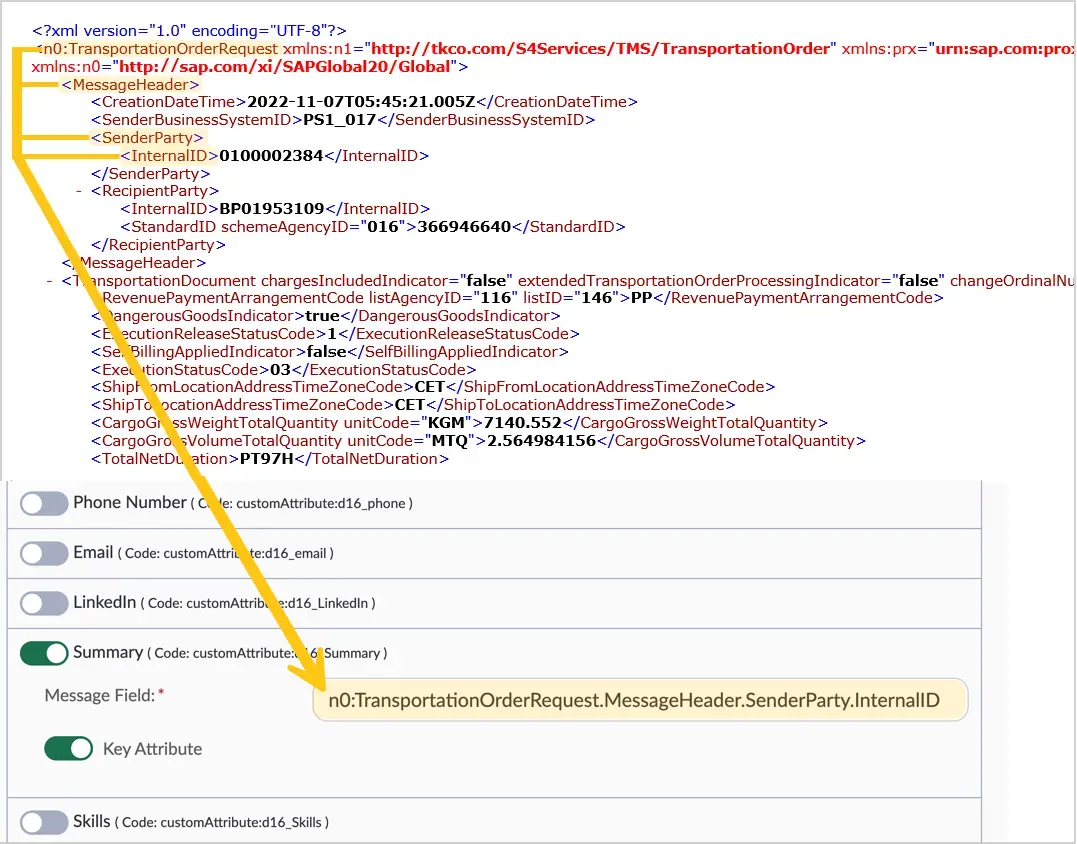This screenshot has height=844, width=1077.
Task: Click the closing RecipientParty tag
Action: point(159,244)
